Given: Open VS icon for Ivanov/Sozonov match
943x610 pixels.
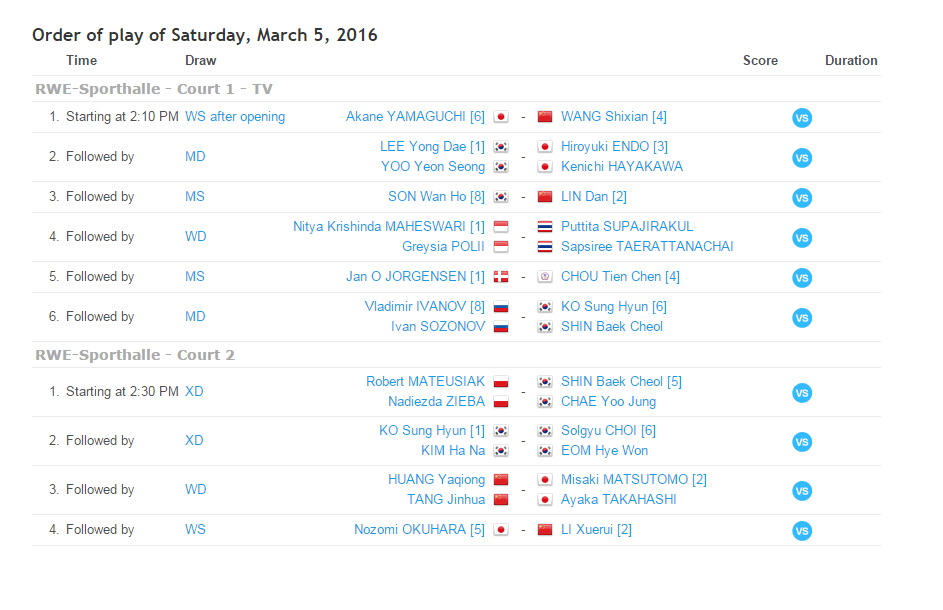Looking at the screenshot, I should pos(801,318).
